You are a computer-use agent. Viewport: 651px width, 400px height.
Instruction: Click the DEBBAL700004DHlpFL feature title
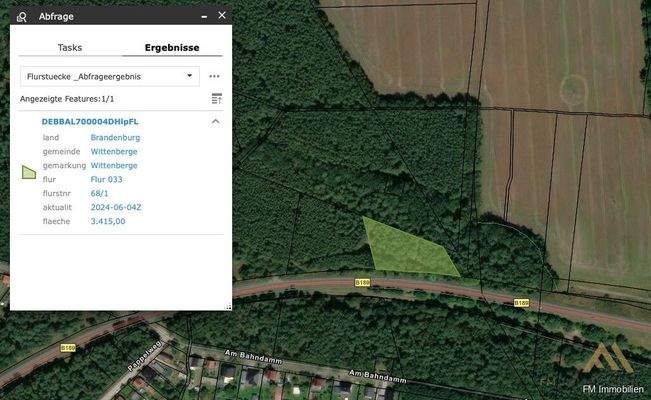[90, 121]
